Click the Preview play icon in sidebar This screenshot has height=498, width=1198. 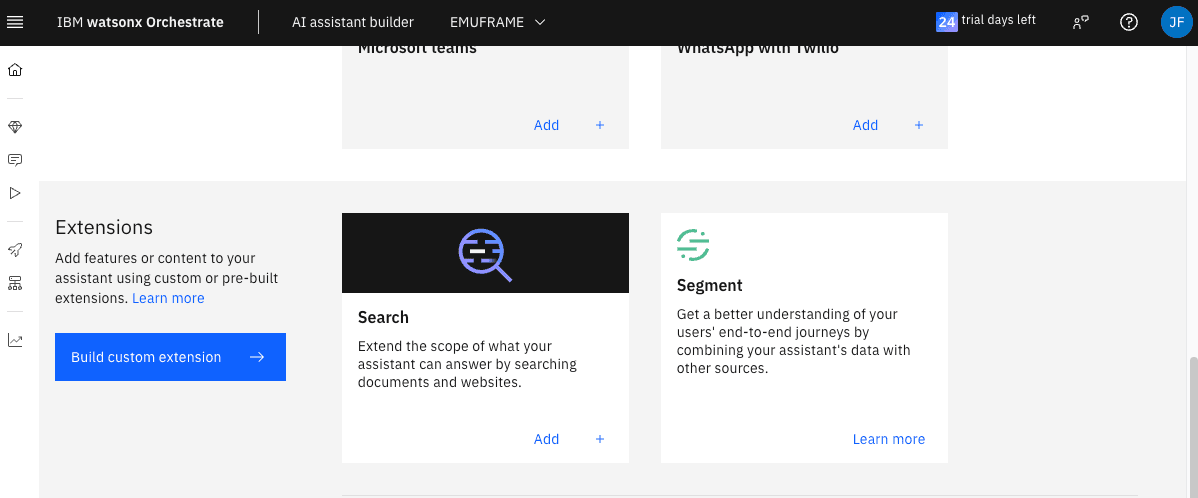pyautogui.click(x=15, y=193)
